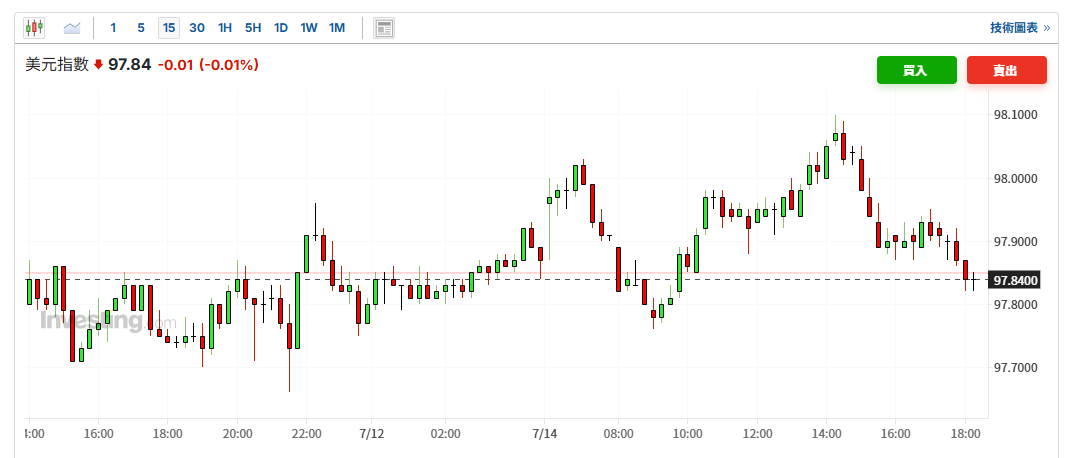Select the 1H interval

click(x=225, y=28)
